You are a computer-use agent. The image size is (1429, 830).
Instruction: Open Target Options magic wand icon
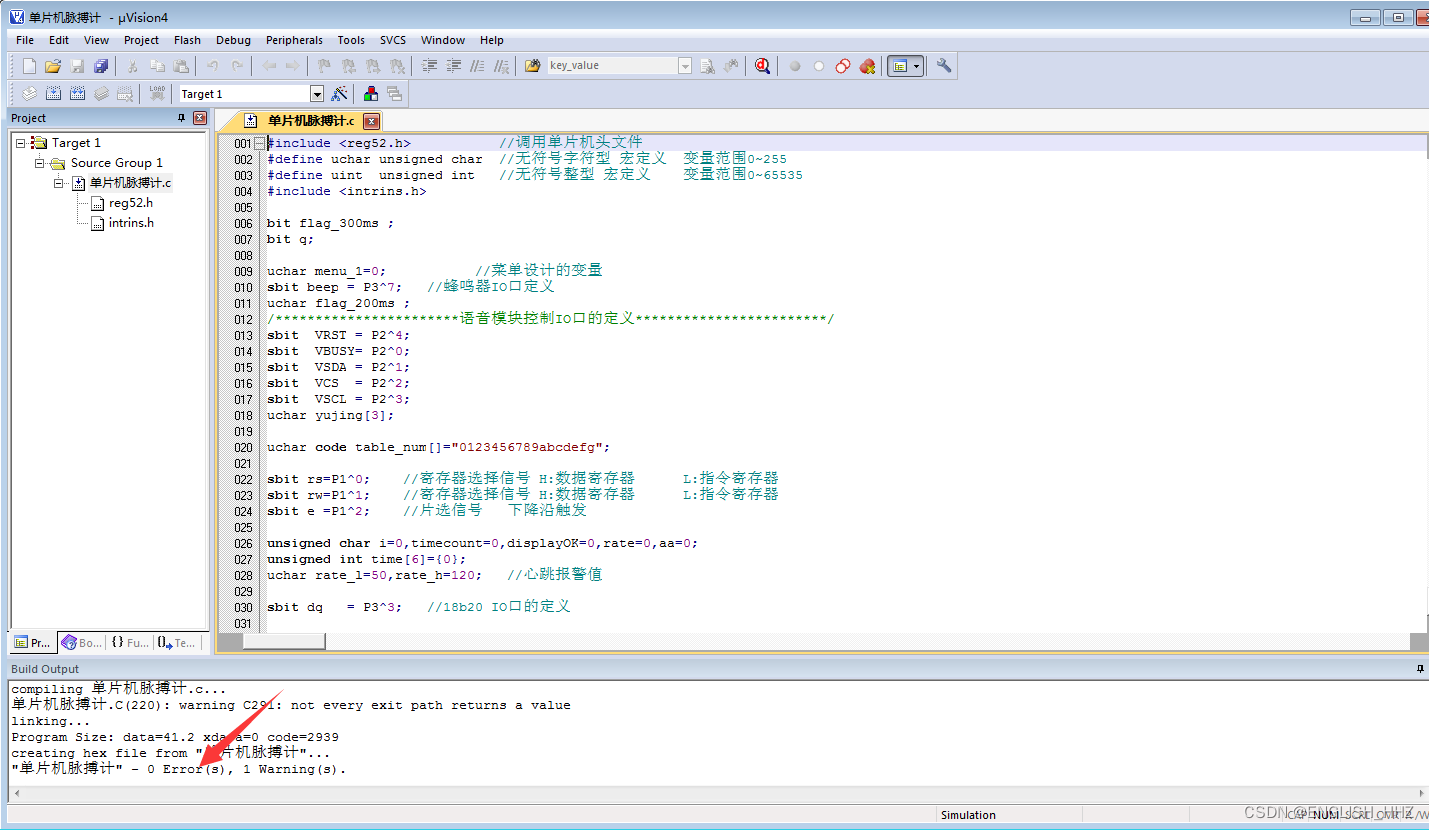tap(340, 94)
